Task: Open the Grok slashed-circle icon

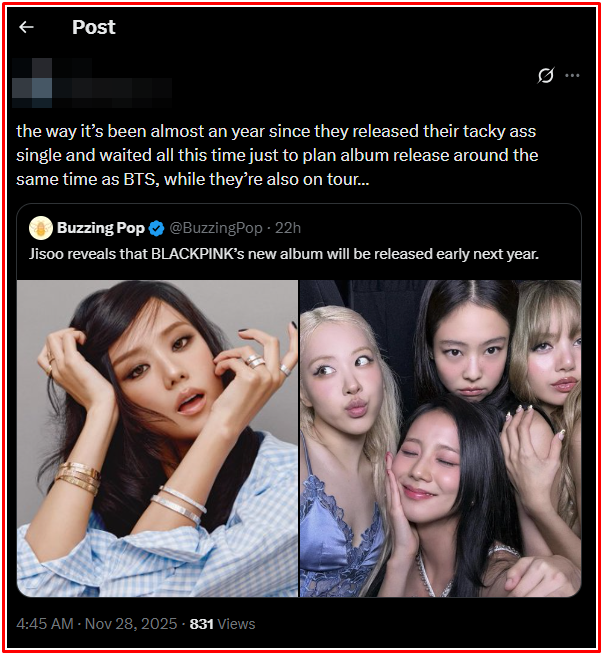Action: point(546,75)
